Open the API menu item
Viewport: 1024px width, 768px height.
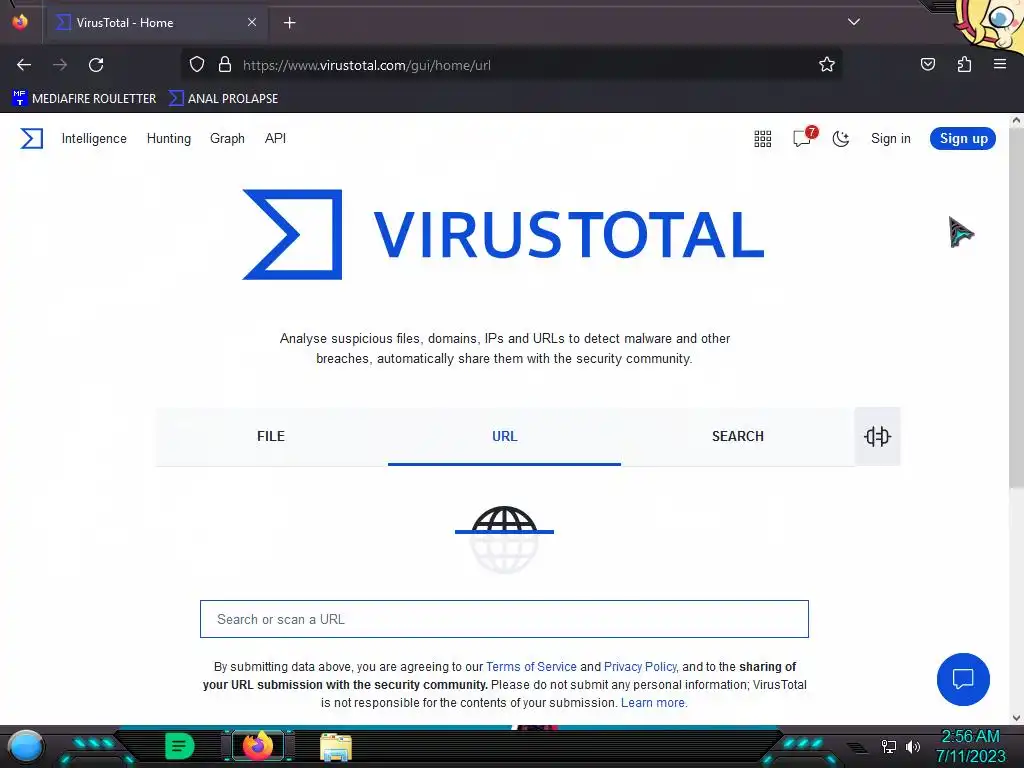click(275, 138)
